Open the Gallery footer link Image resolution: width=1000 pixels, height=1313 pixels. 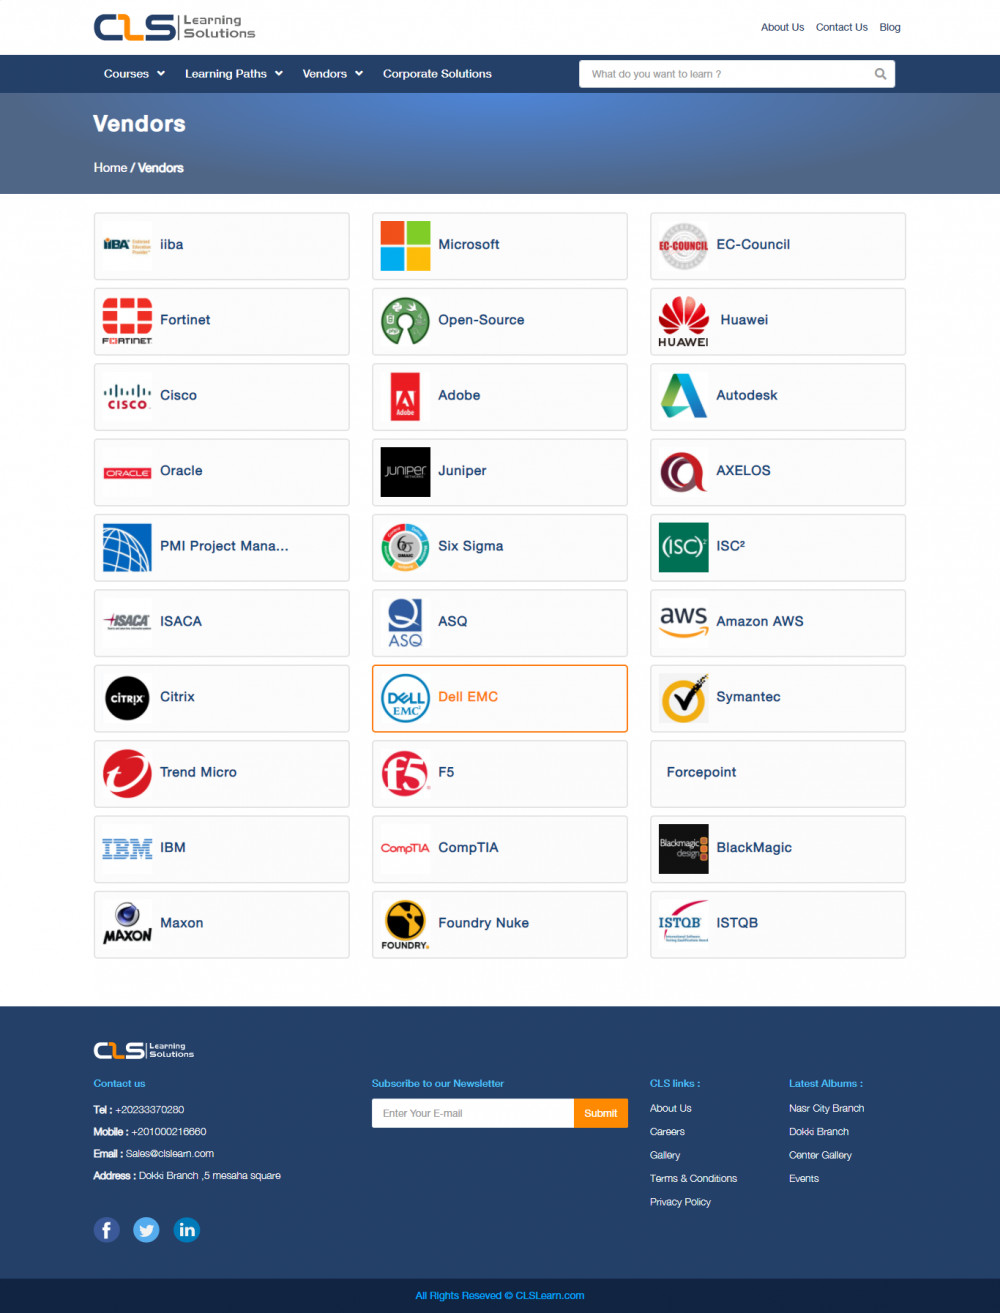pos(665,1156)
